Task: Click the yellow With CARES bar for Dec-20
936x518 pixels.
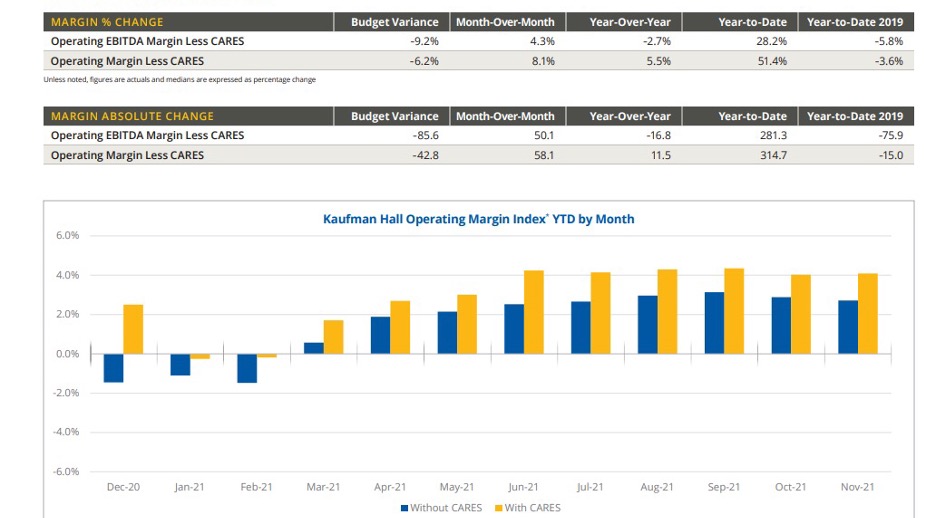Action: 133,329
